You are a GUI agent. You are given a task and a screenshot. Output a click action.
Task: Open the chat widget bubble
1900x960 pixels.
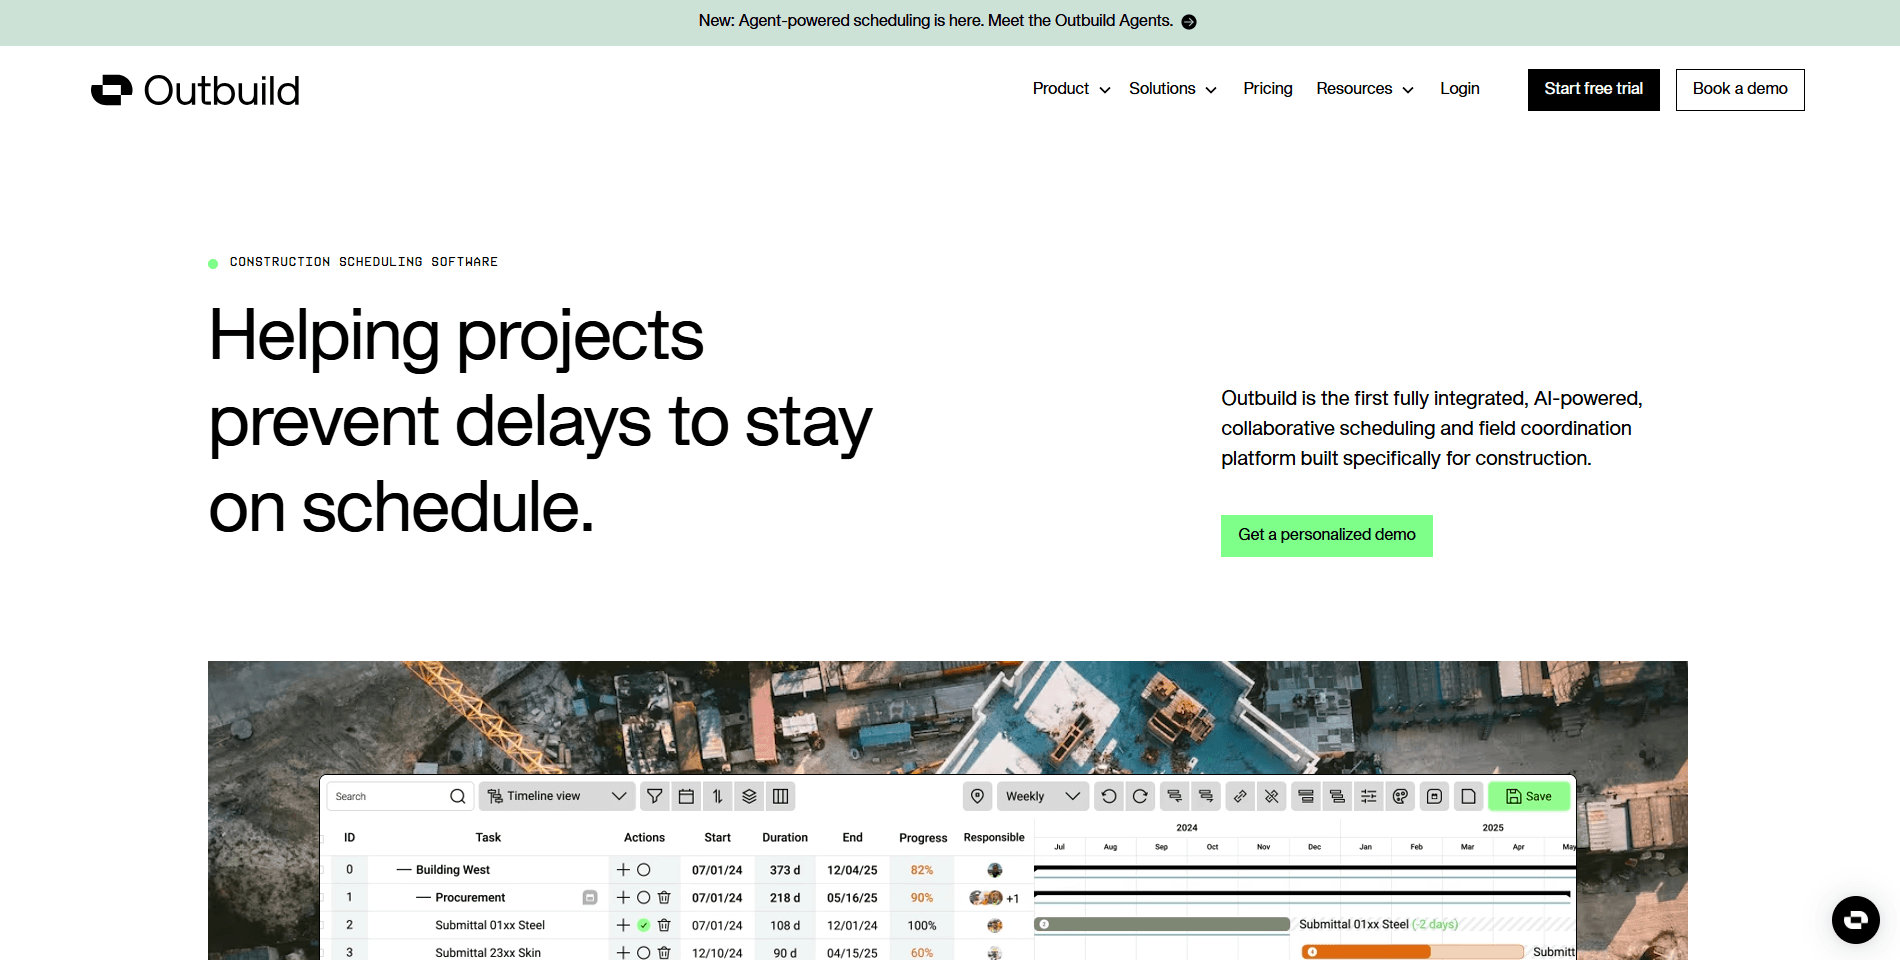(x=1855, y=919)
